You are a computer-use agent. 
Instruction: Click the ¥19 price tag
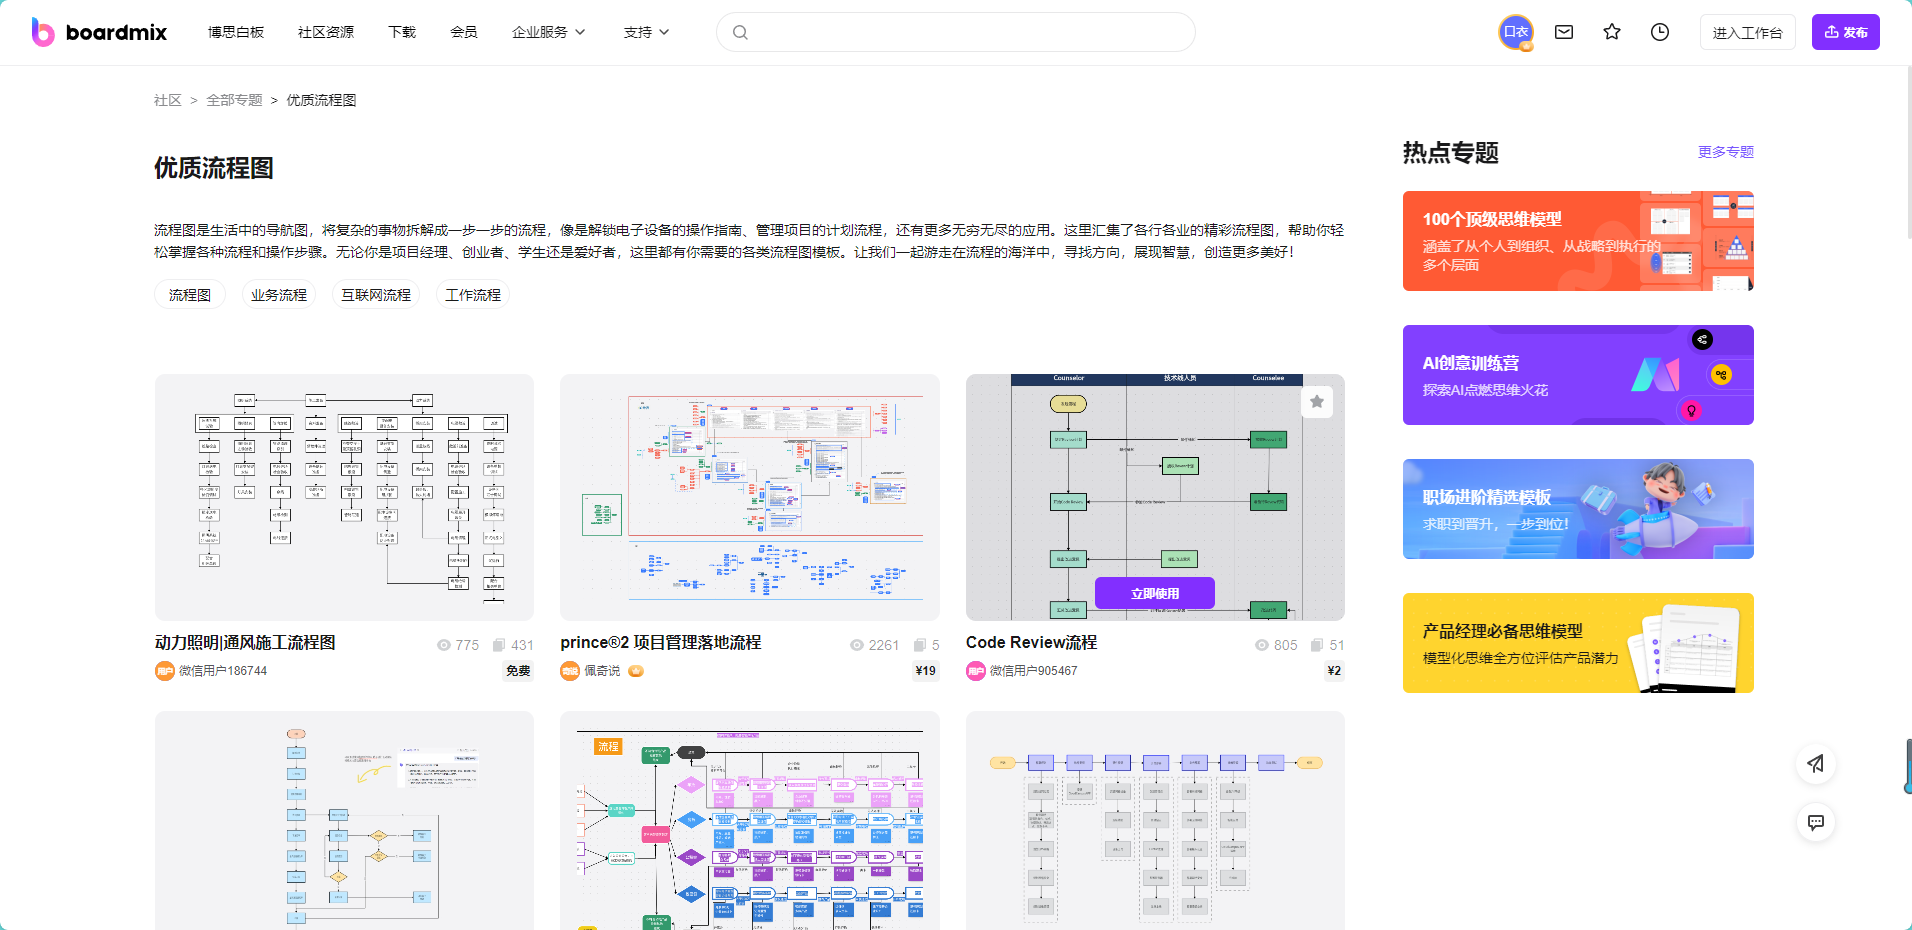925,671
